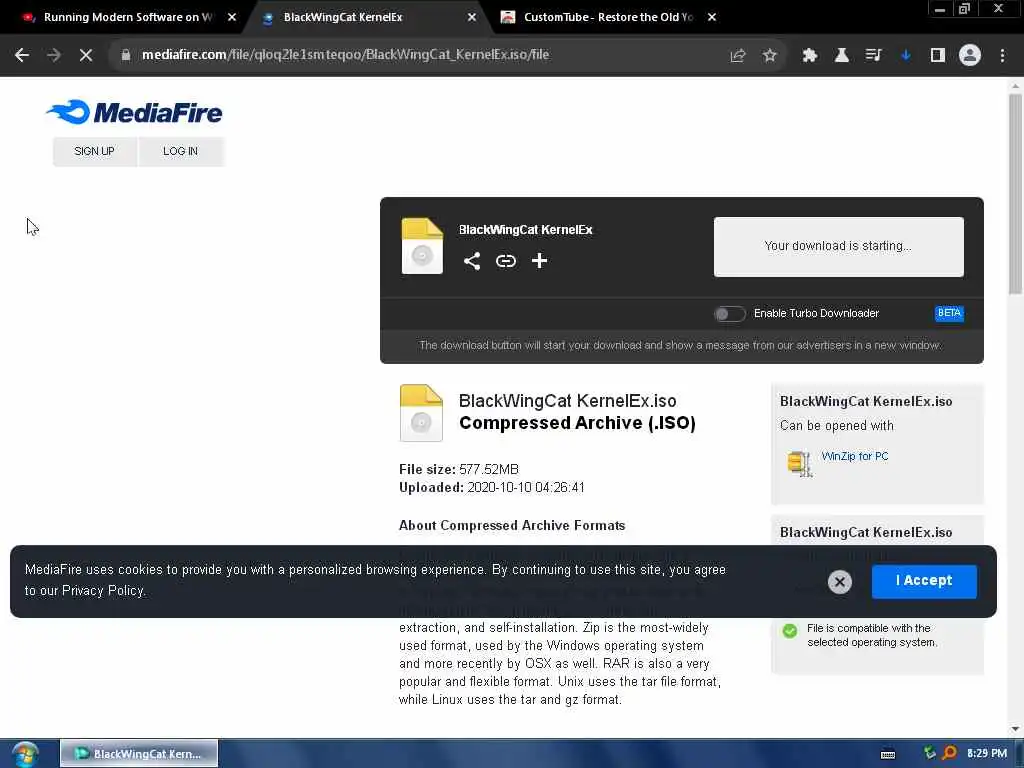The width and height of the screenshot is (1024, 768).
Task: Click the SIGN UP button
Action: point(95,152)
